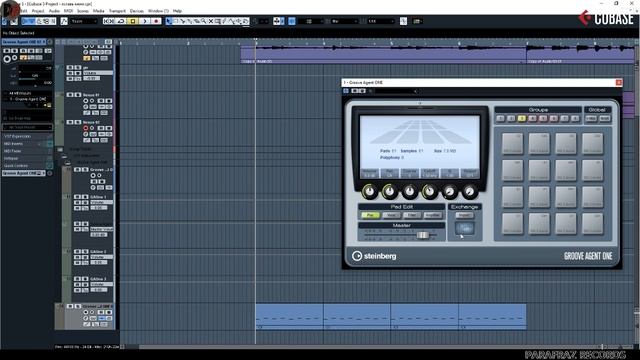Open the Transport menu
The width and height of the screenshot is (640, 360).
pyautogui.click(x=117, y=11)
